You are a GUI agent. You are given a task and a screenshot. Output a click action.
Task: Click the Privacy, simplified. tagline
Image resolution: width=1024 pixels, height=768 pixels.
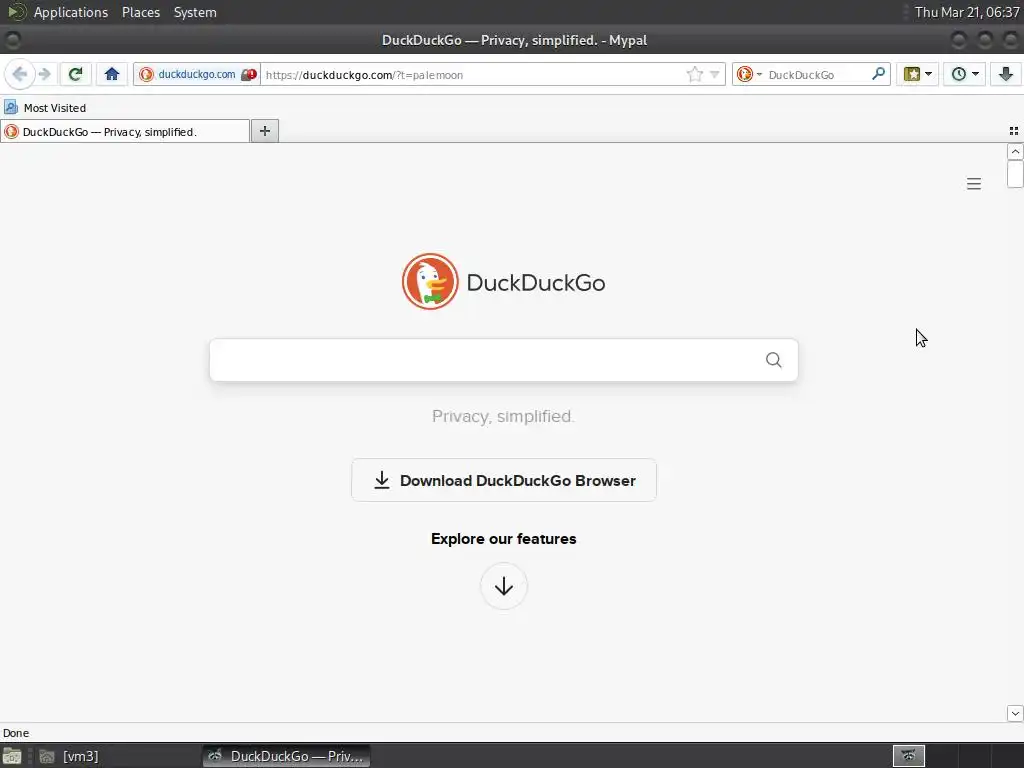point(504,416)
